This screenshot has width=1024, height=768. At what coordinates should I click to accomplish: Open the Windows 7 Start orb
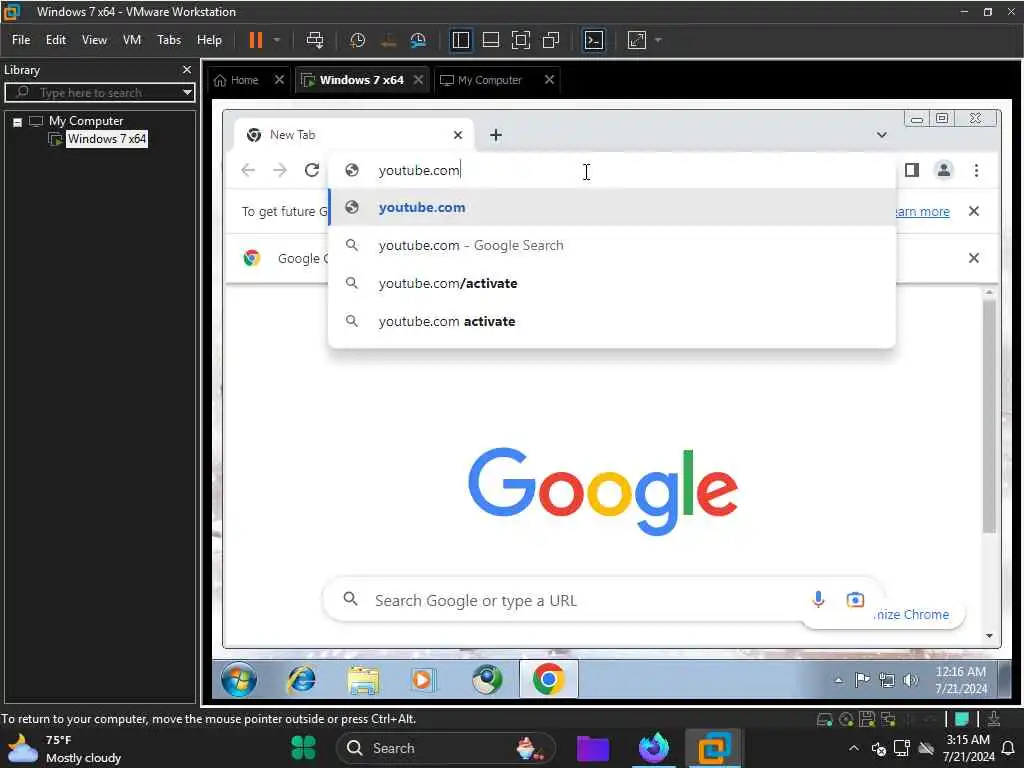click(x=239, y=680)
